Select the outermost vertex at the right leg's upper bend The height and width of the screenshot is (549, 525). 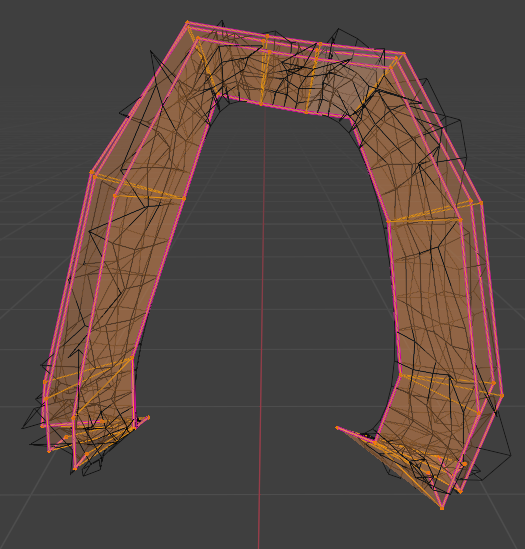pos(481,203)
